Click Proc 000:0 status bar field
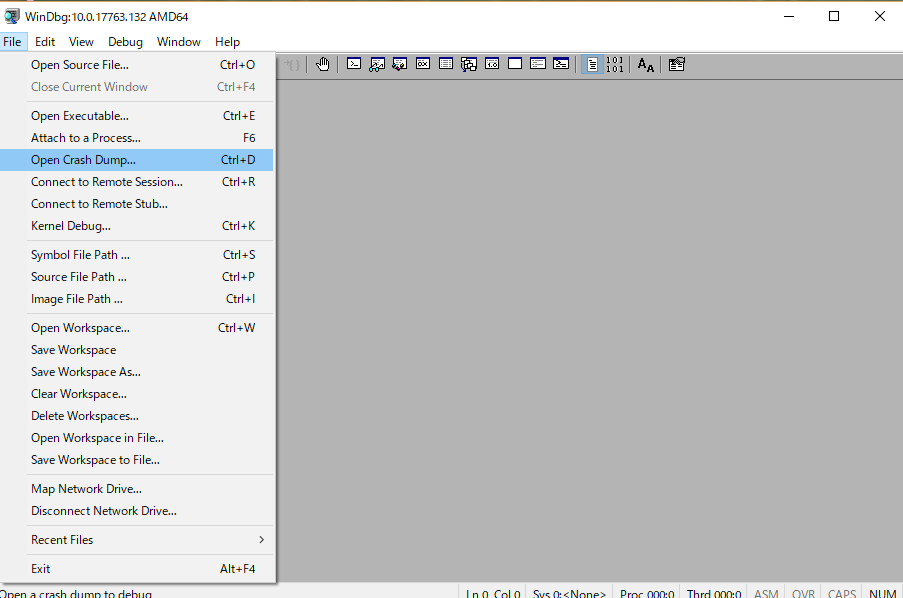The width and height of the screenshot is (903, 598). coord(647,593)
